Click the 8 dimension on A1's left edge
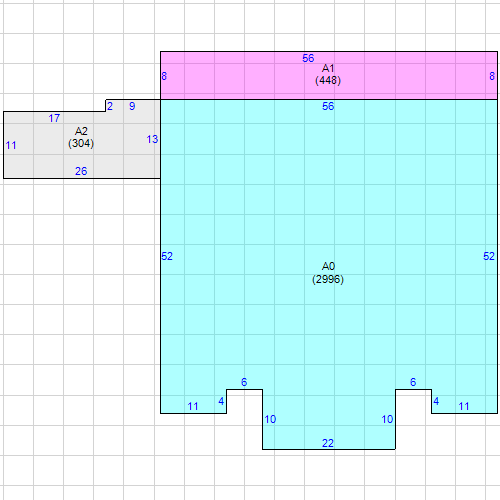 164,76
